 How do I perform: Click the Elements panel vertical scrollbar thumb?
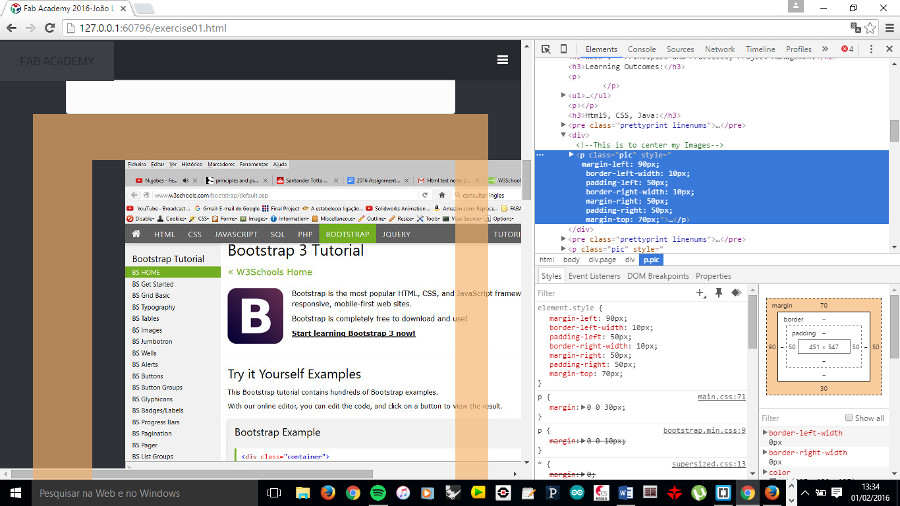[x=894, y=131]
